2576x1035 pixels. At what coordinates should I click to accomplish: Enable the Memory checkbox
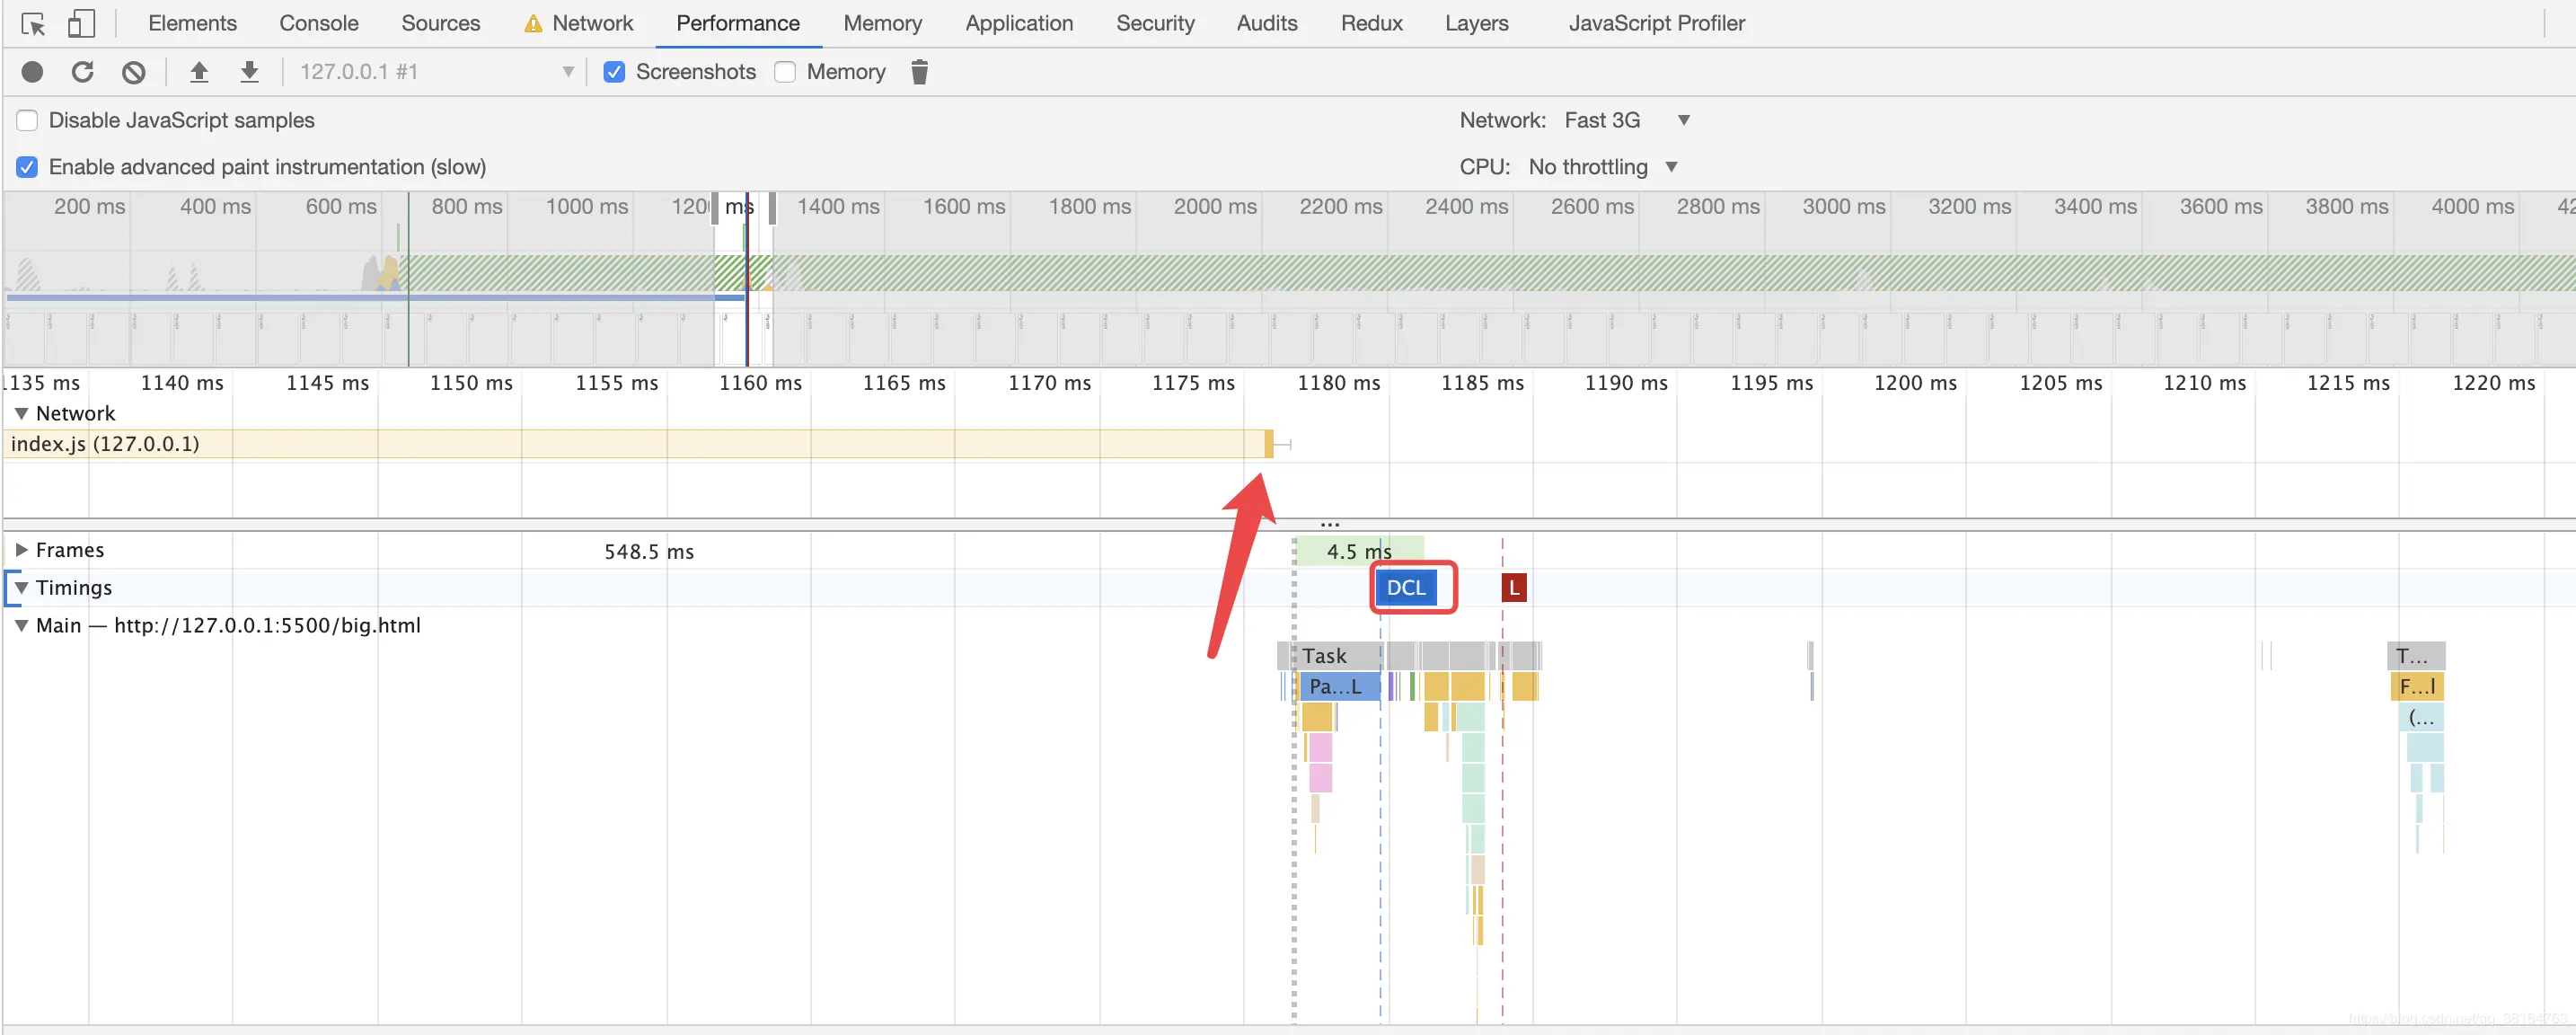pos(786,72)
